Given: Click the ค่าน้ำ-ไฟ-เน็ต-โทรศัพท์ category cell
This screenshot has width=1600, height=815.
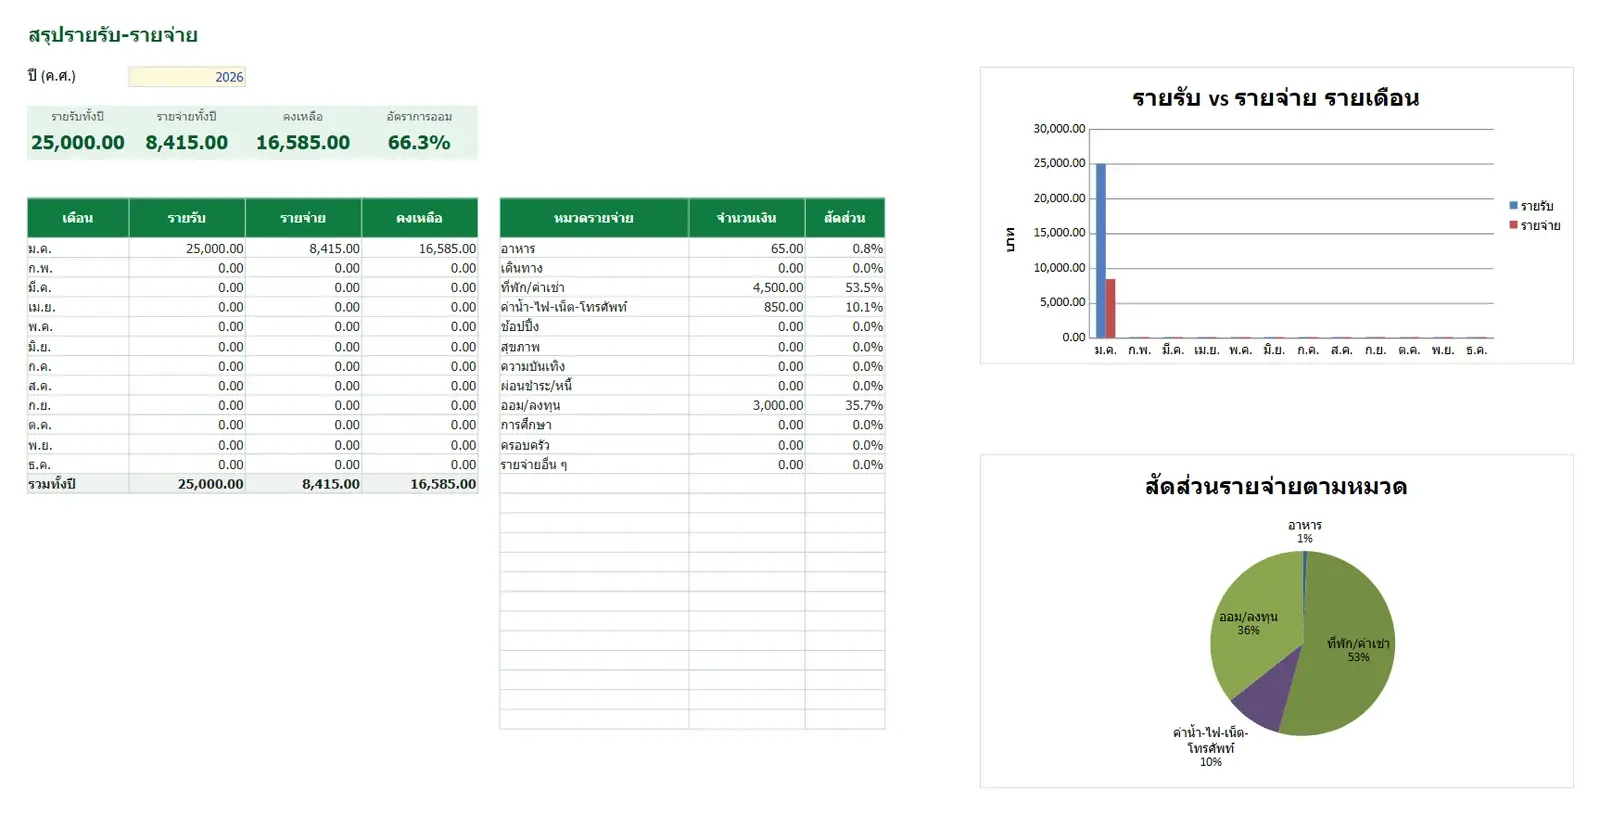Looking at the screenshot, I should point(594,307).
